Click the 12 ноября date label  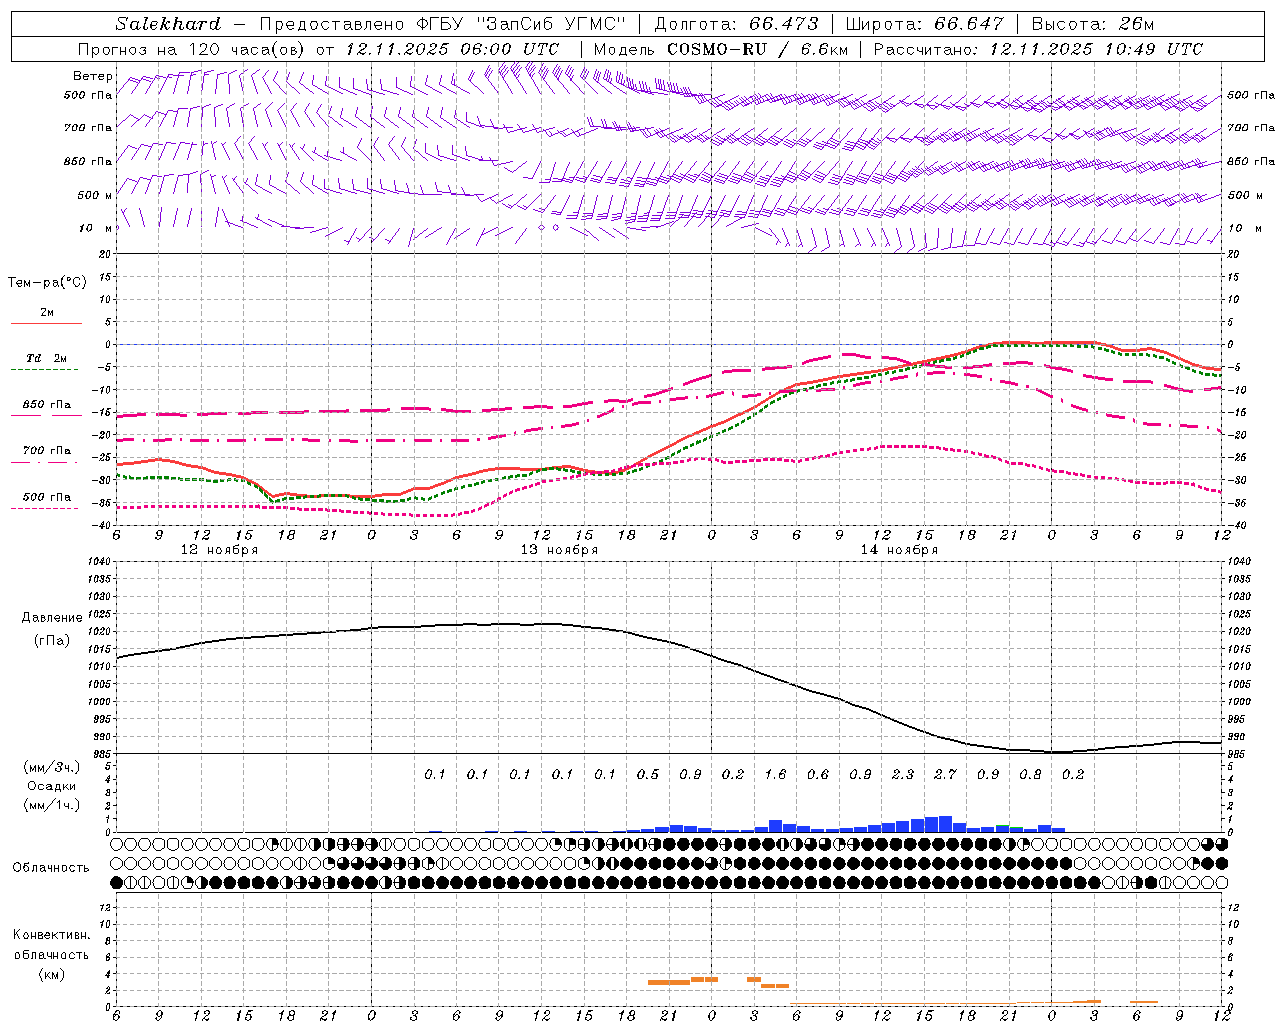point(219,550)
